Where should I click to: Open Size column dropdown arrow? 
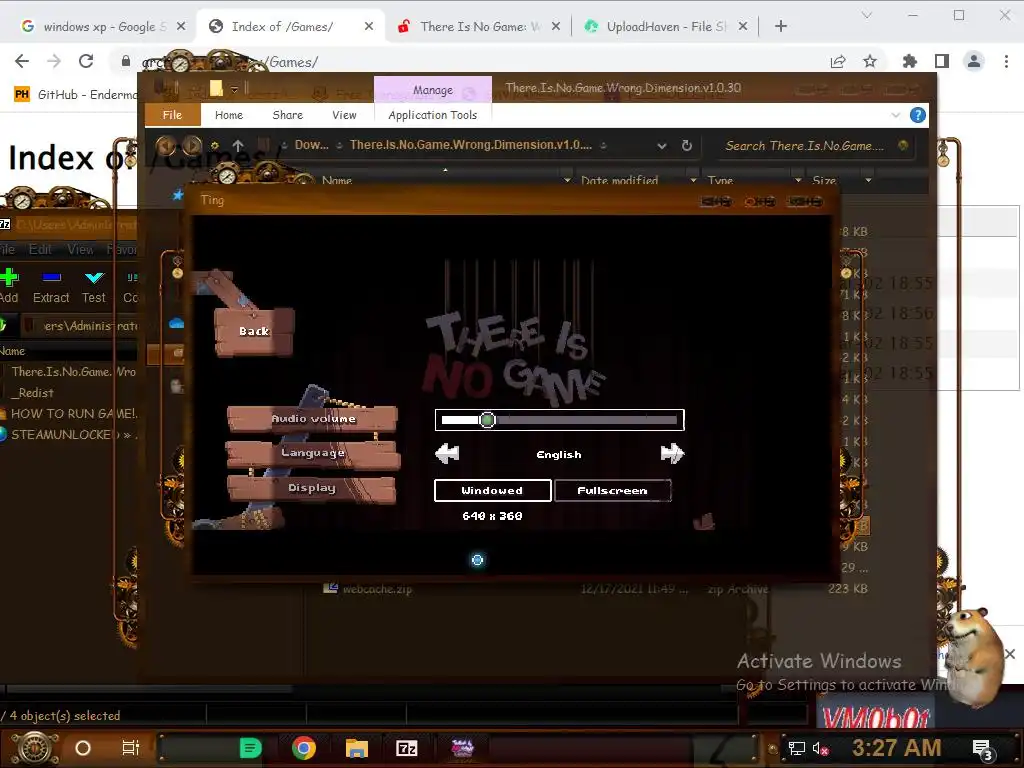868,180
